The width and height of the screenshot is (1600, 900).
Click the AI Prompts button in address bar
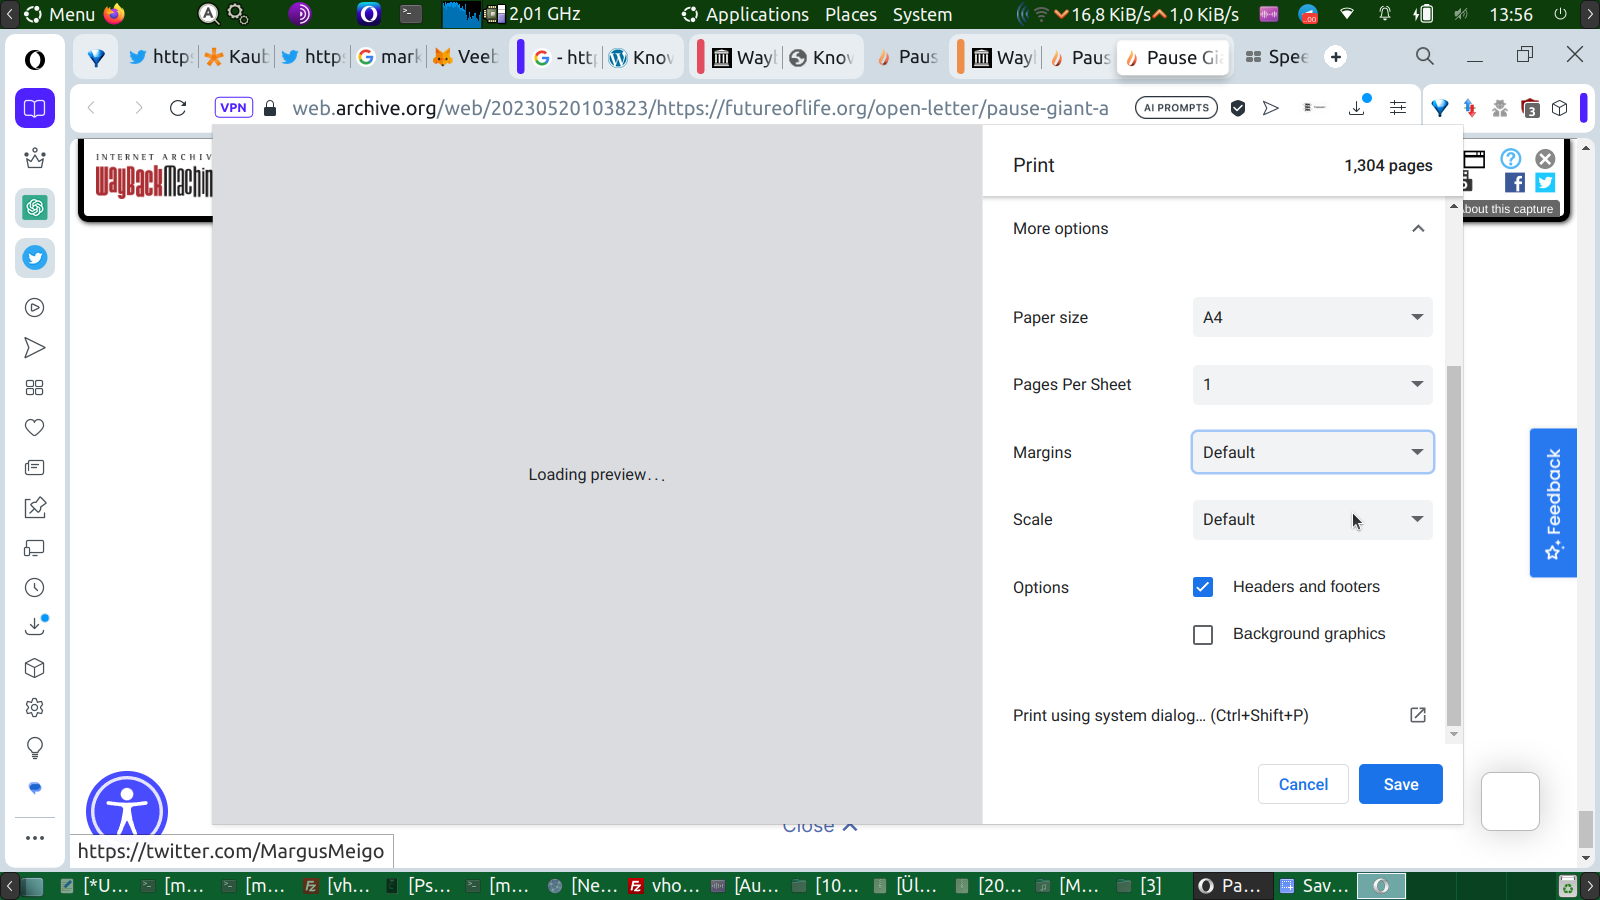(1176, 108)
